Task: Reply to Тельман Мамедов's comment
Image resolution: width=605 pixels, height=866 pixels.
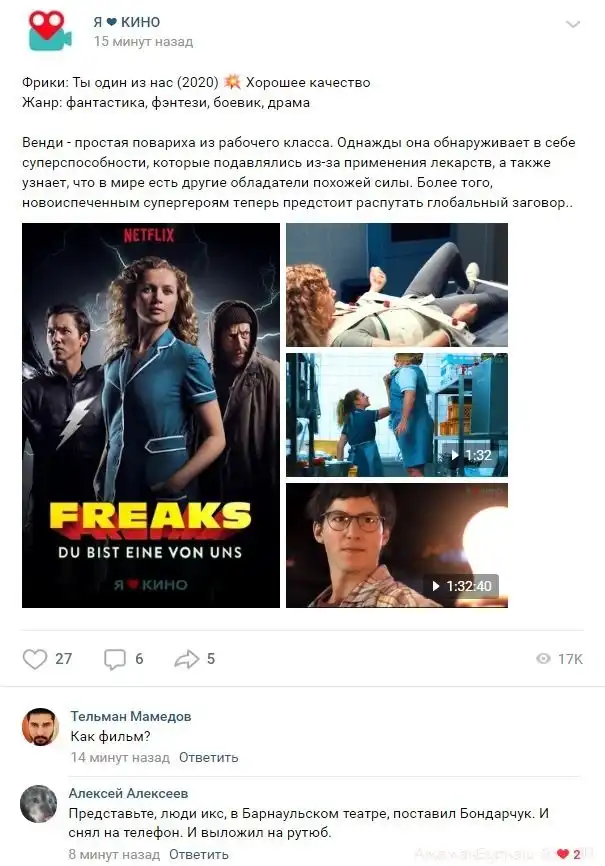Action: pos(208,757)
